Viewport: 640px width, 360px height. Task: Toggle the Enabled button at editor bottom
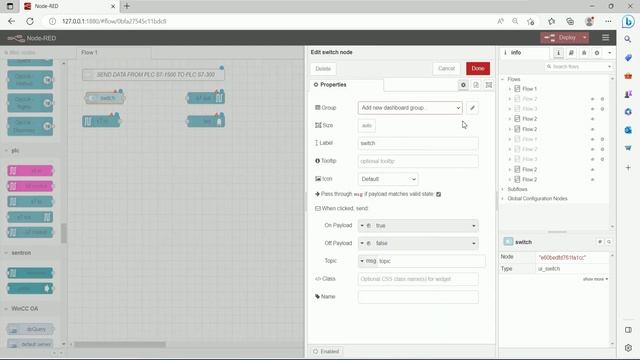click(326, 351)
